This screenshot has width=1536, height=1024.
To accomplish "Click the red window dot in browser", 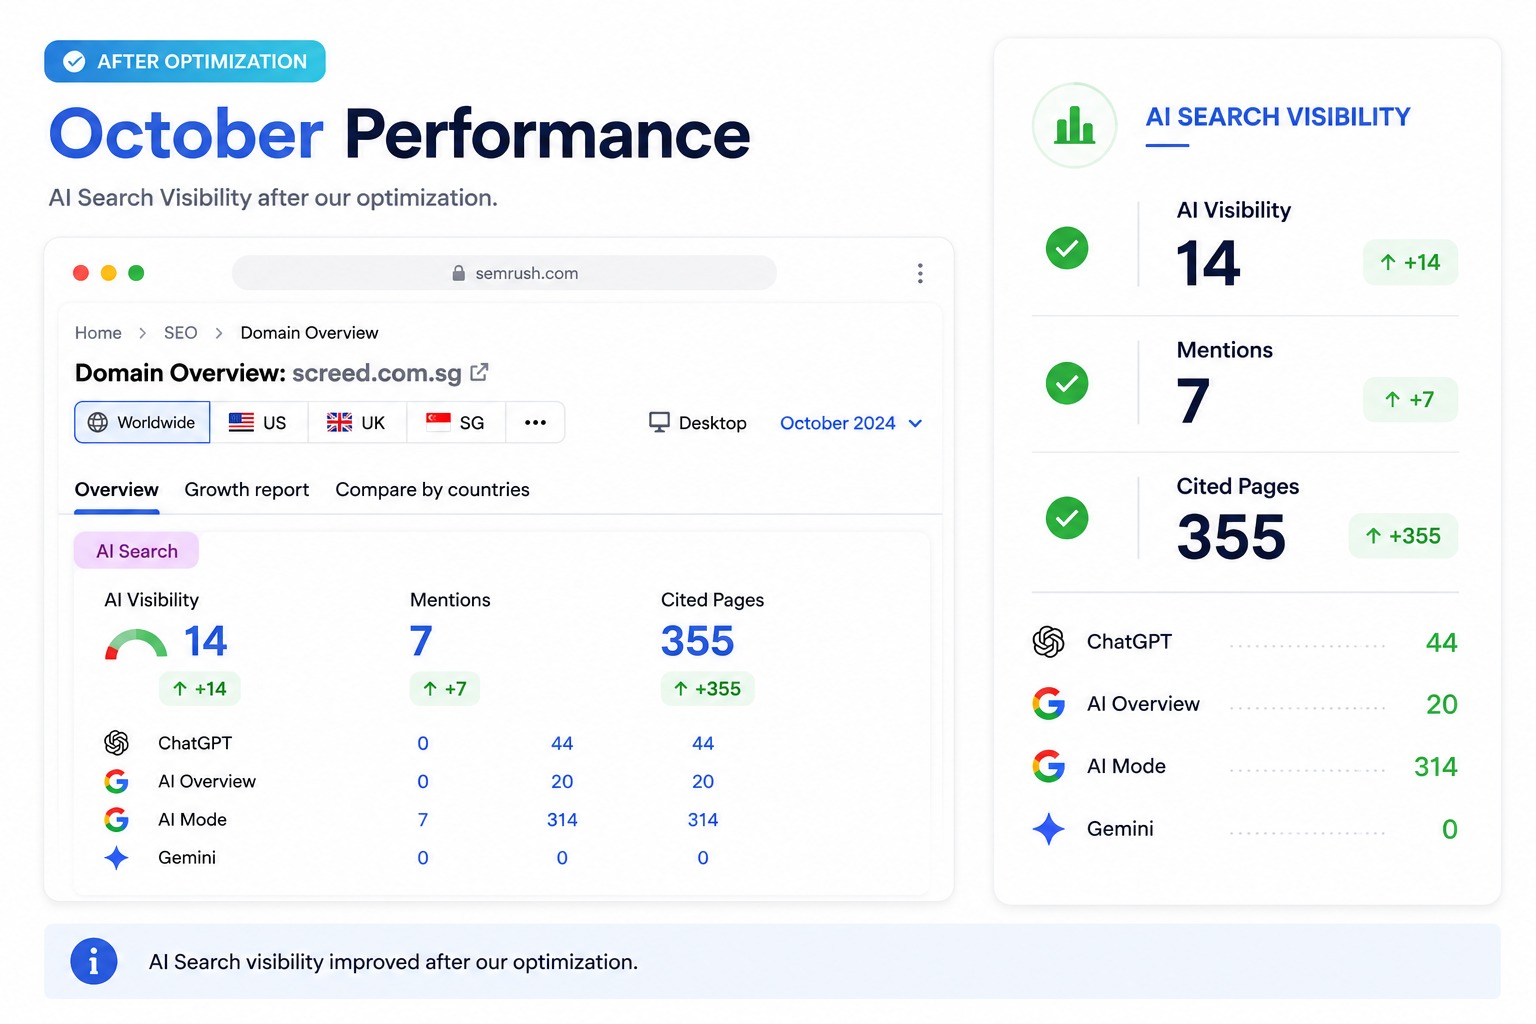I will click(81, 273).
